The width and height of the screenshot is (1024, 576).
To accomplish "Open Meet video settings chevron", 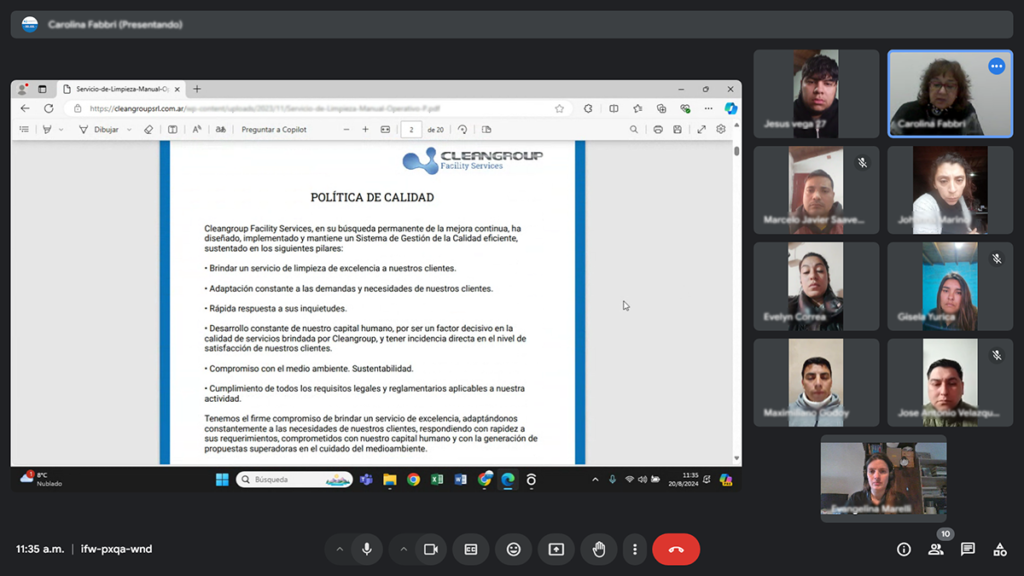I will click(404, 549).
